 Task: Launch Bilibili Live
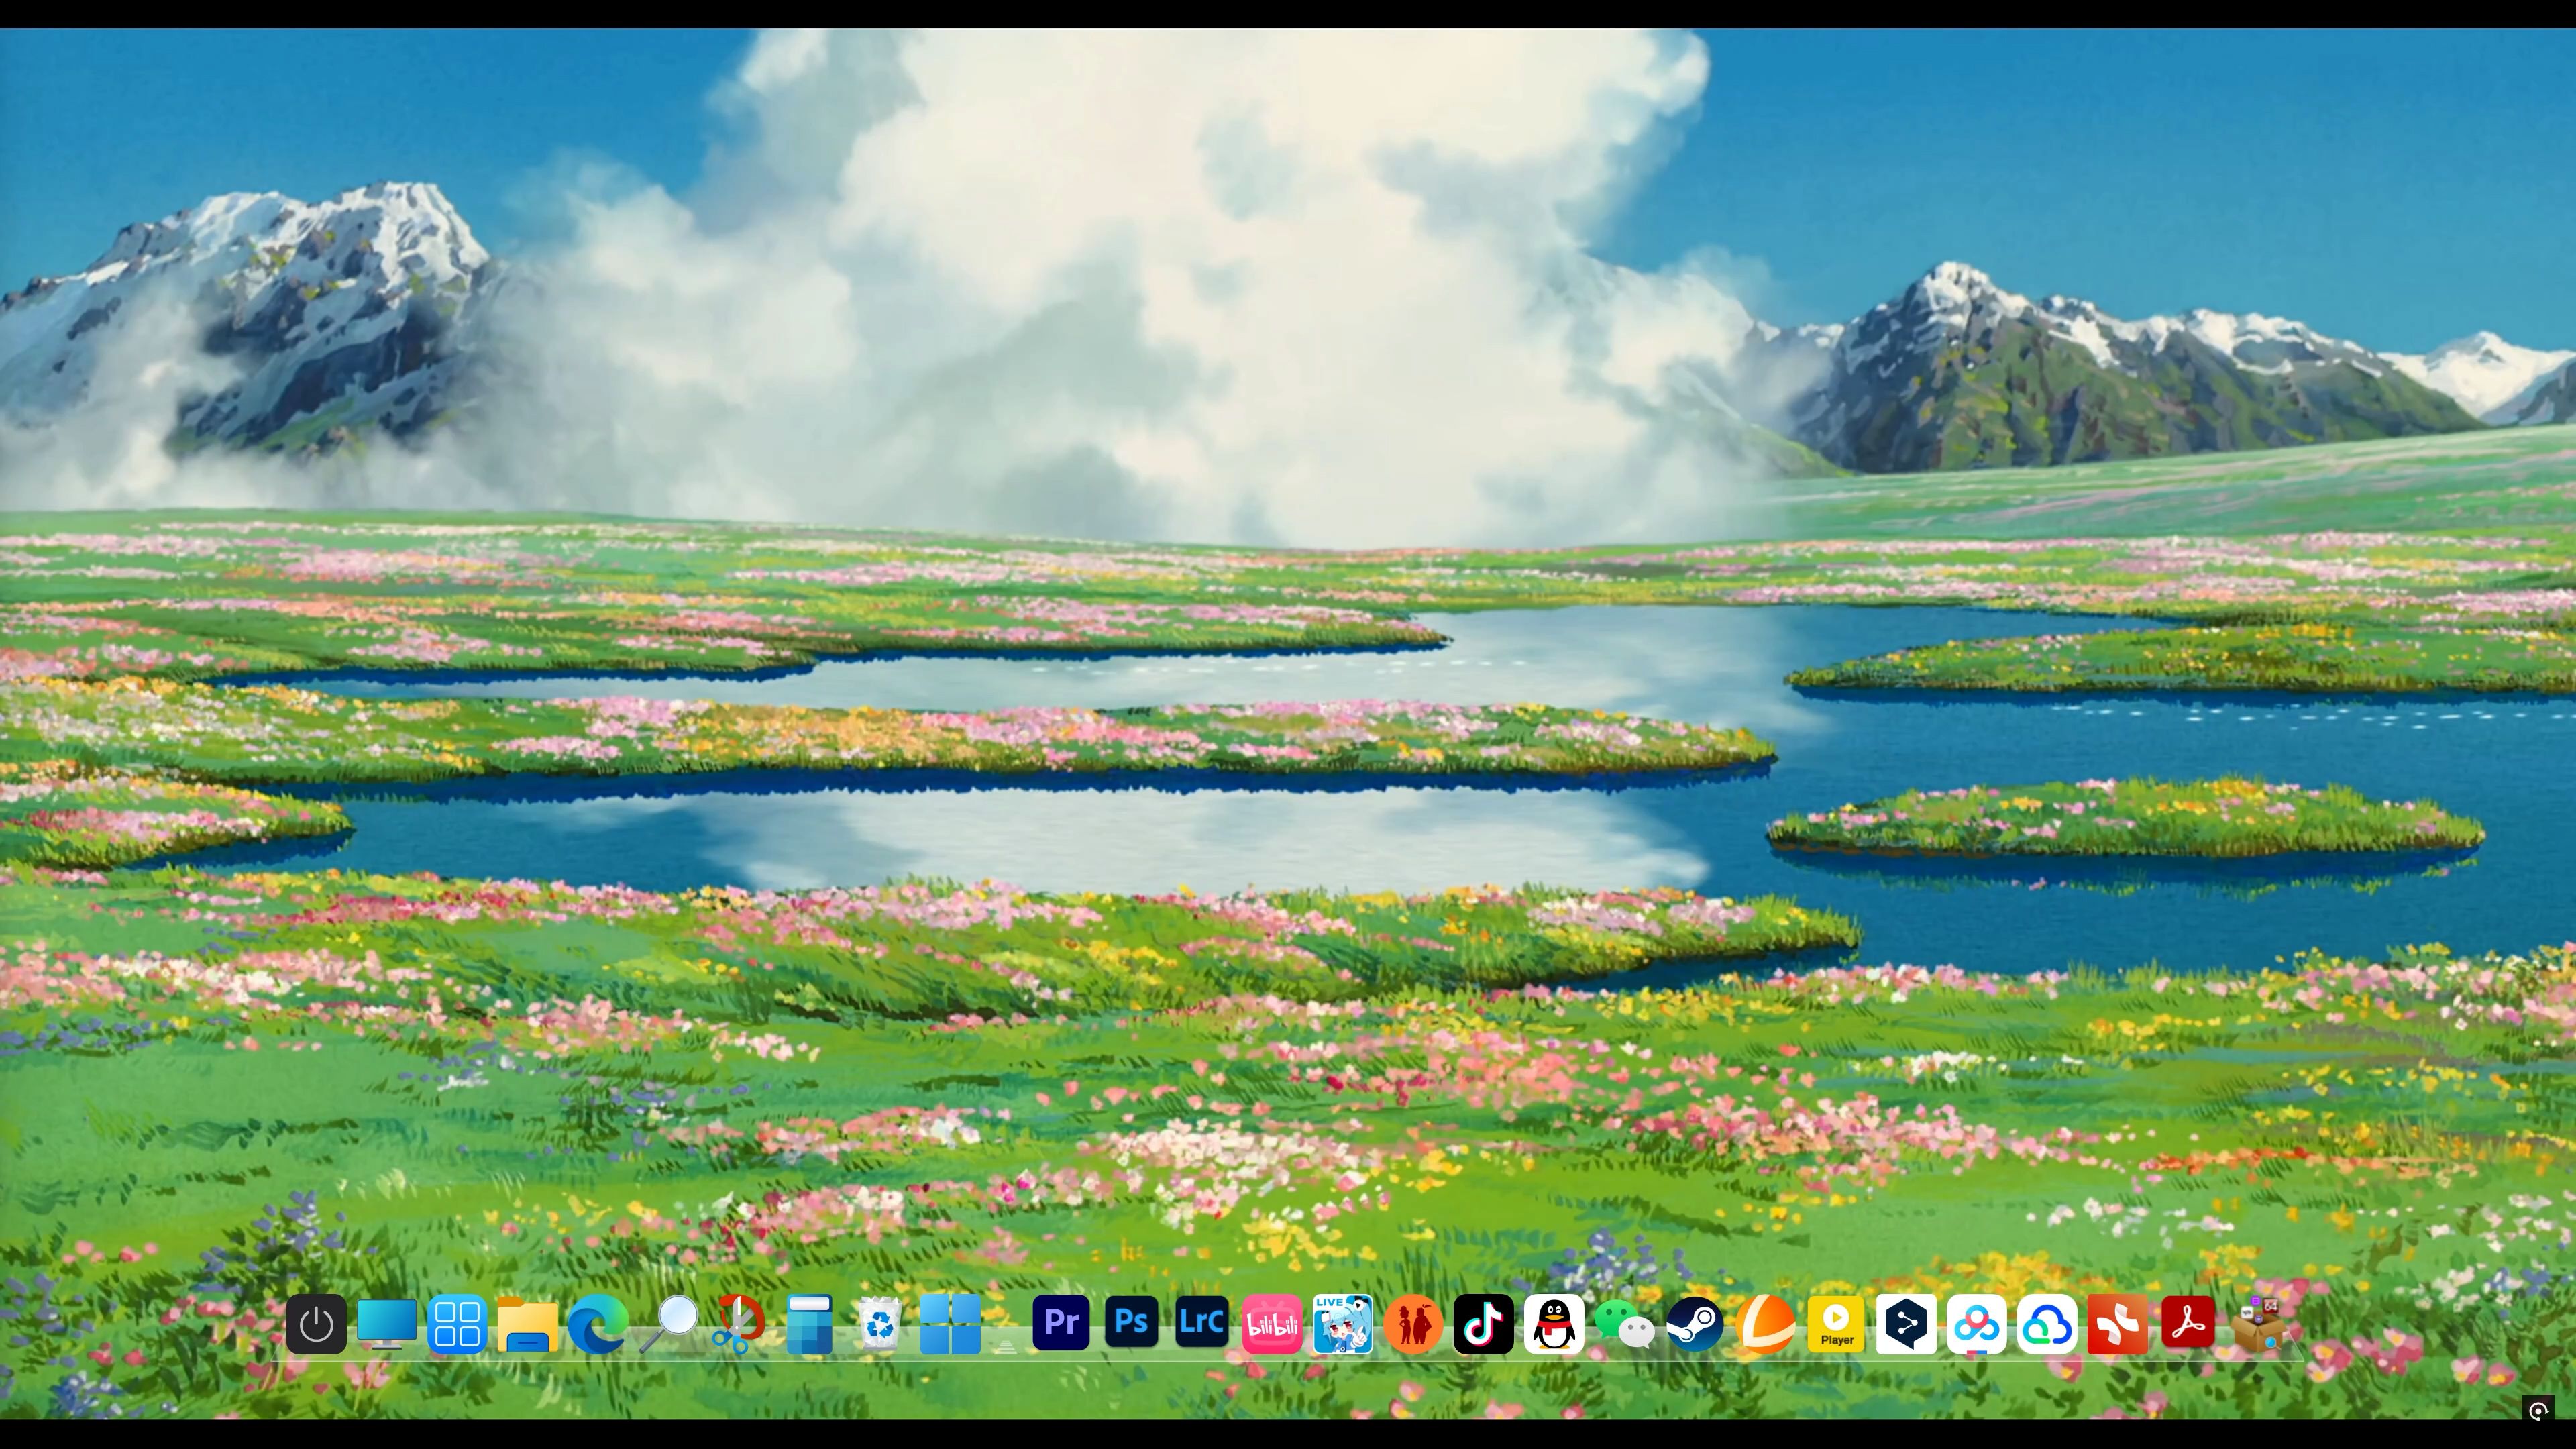click(x=1342, y=1323)
